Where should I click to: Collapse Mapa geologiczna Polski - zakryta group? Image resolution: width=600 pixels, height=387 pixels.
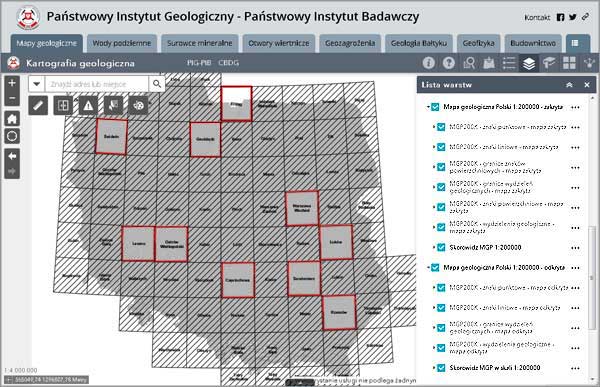click(x=428, y=107)
